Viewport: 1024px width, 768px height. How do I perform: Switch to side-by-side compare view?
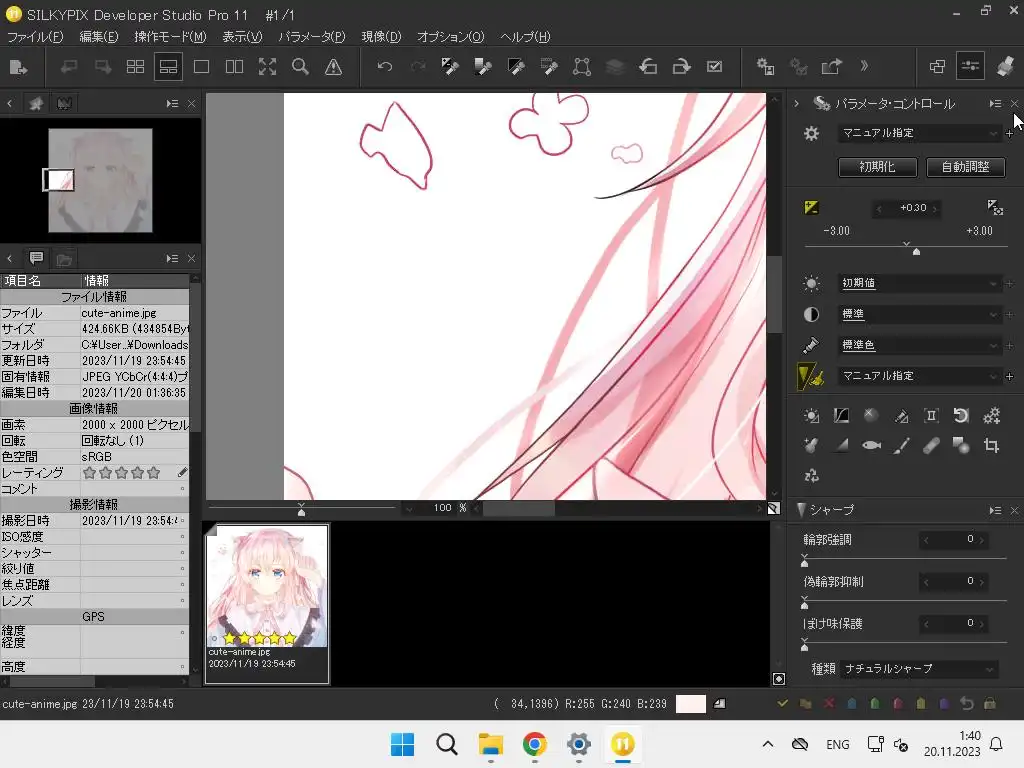point(234,67)
